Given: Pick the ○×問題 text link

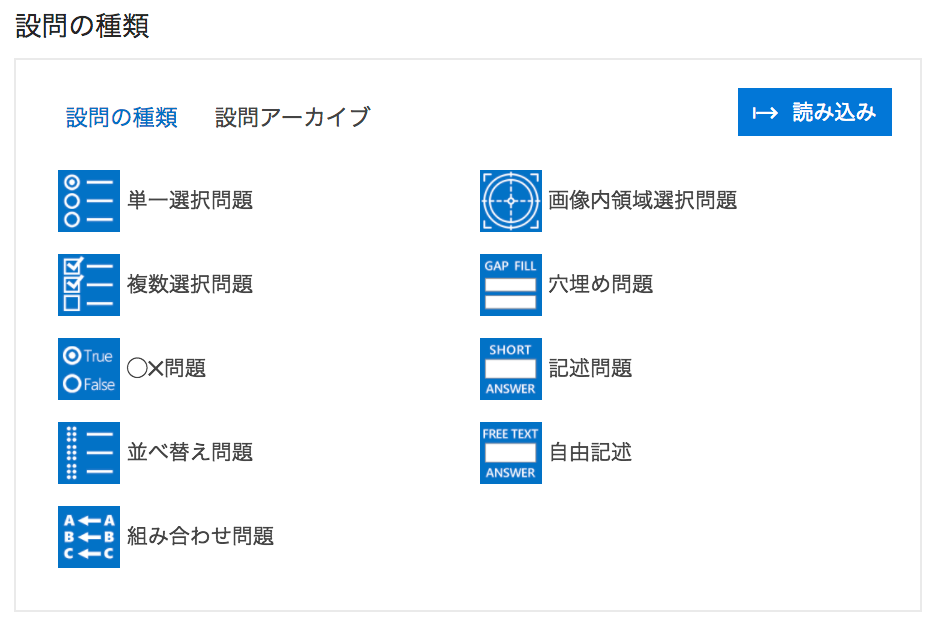Looking at the screenshot, I should pyautogui.click(x=167, y=369).
